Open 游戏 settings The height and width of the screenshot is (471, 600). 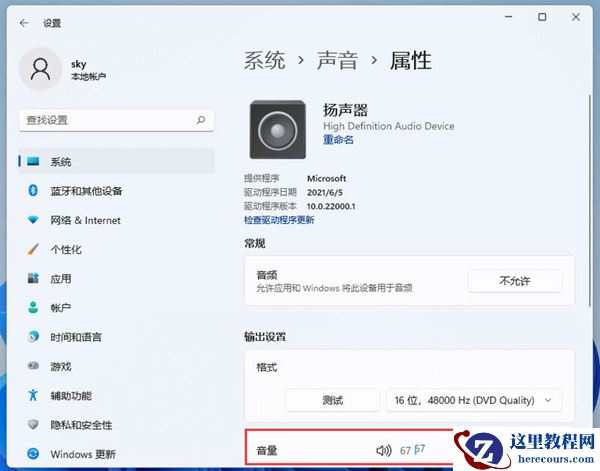click(x=116, y=366)
